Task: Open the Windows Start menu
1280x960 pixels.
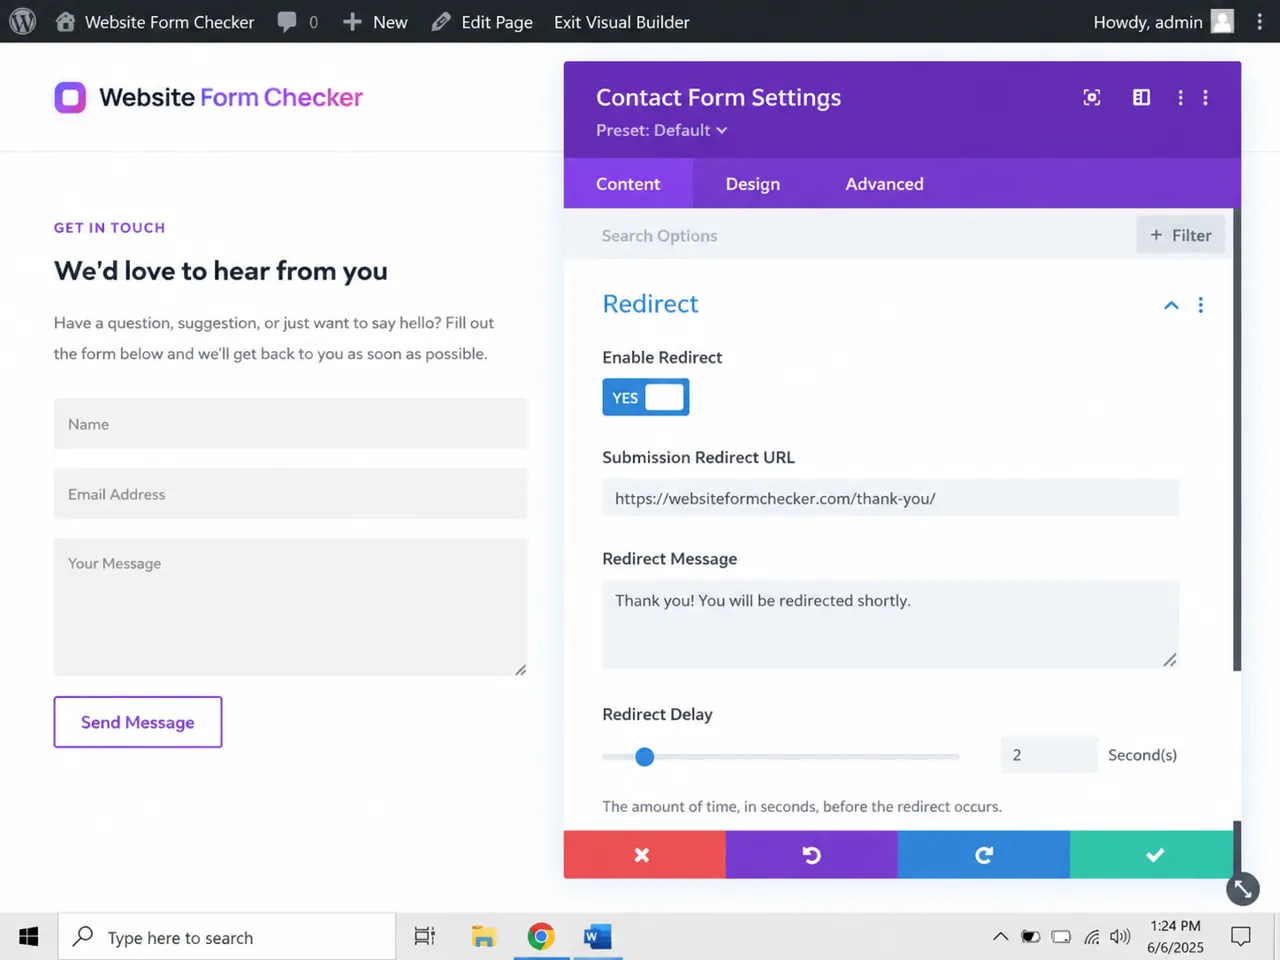Action: point(29,937)
